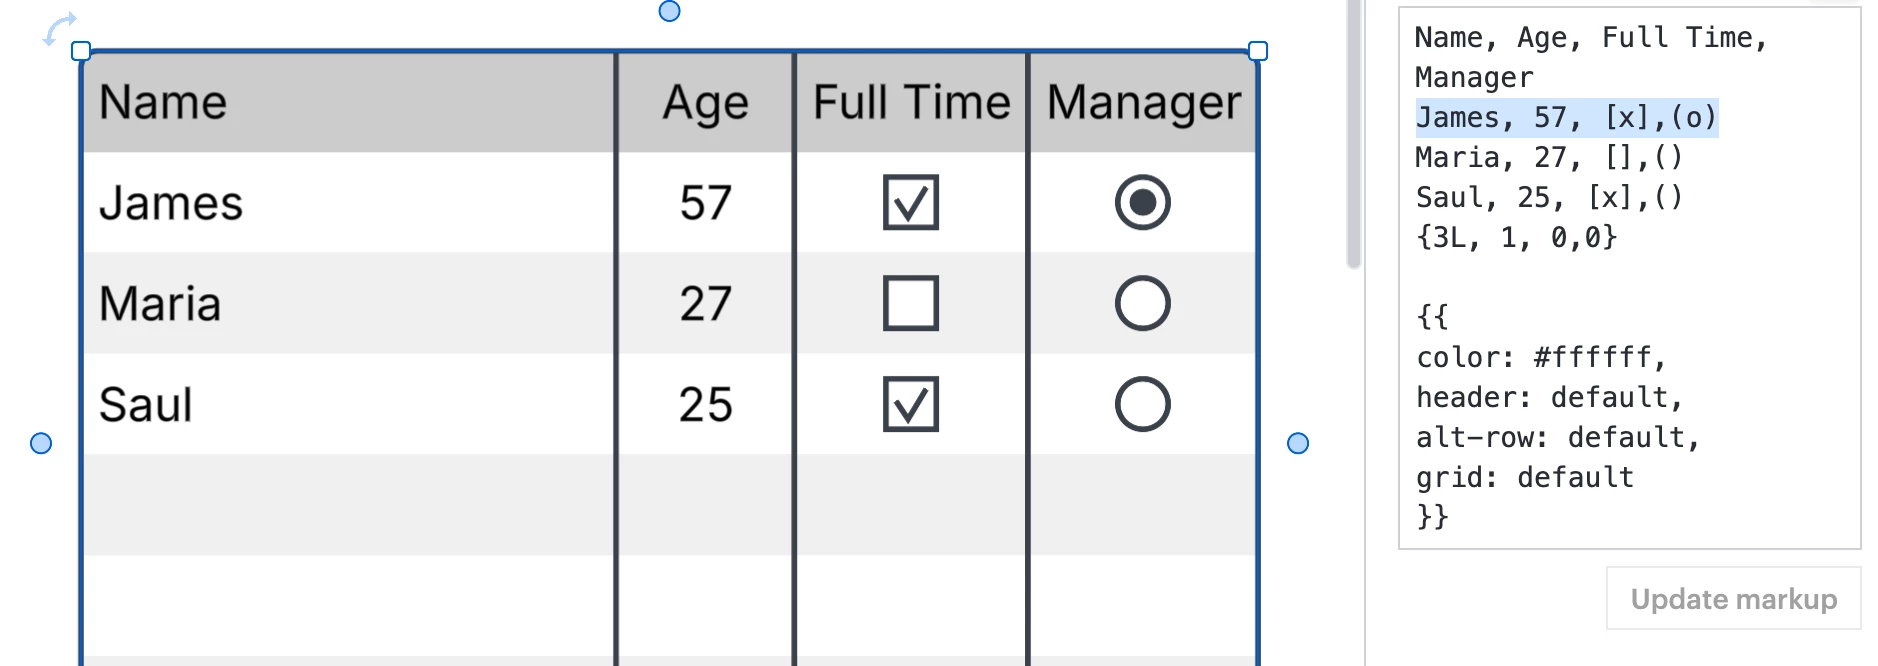Click the Maria name cell
Screen dimensions: 1878x666
(x=349, y=303)
